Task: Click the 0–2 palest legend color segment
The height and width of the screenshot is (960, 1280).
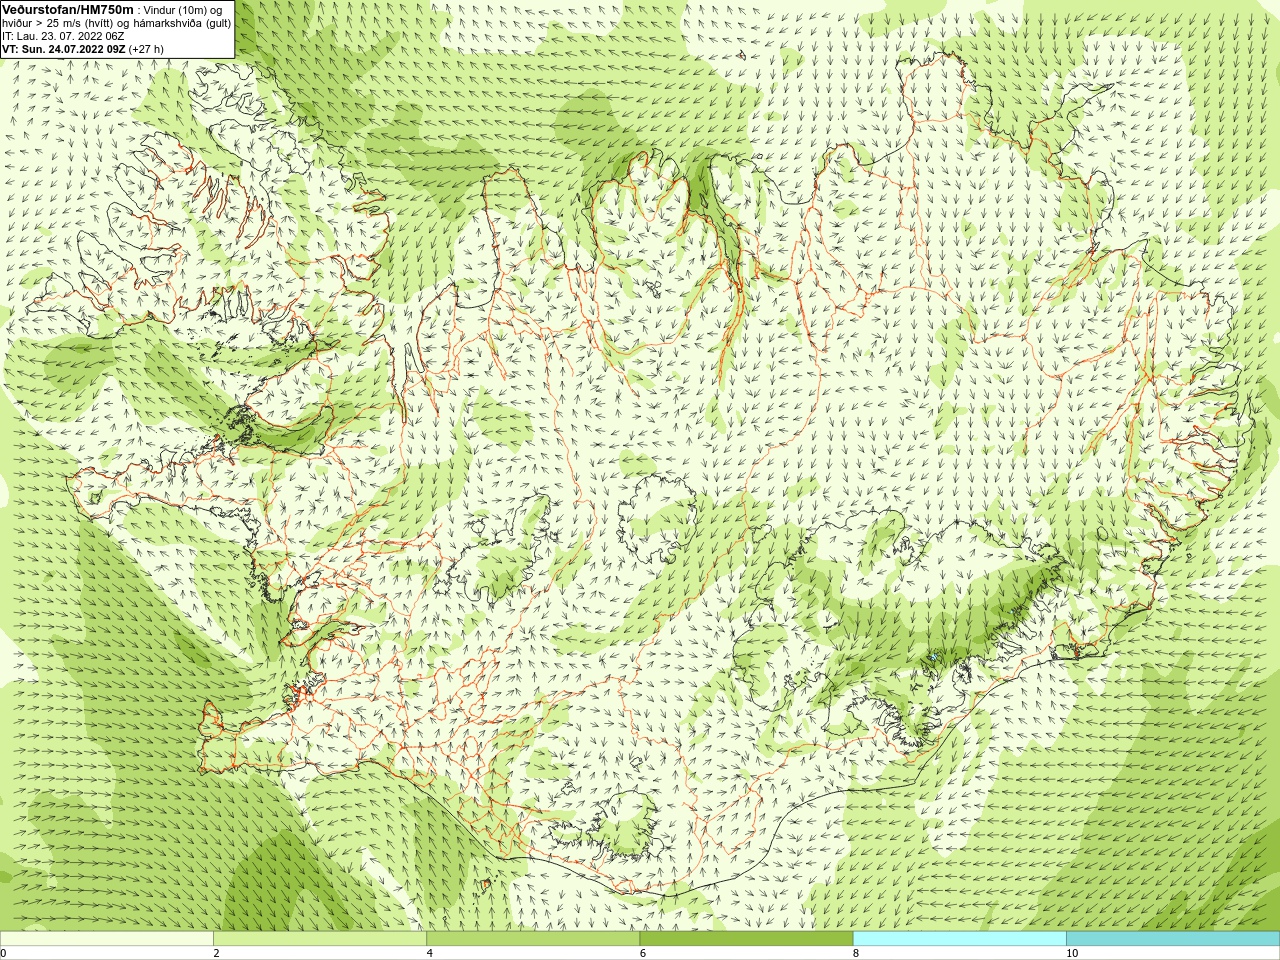Action: pyautogui.click(x=106, y=939)
